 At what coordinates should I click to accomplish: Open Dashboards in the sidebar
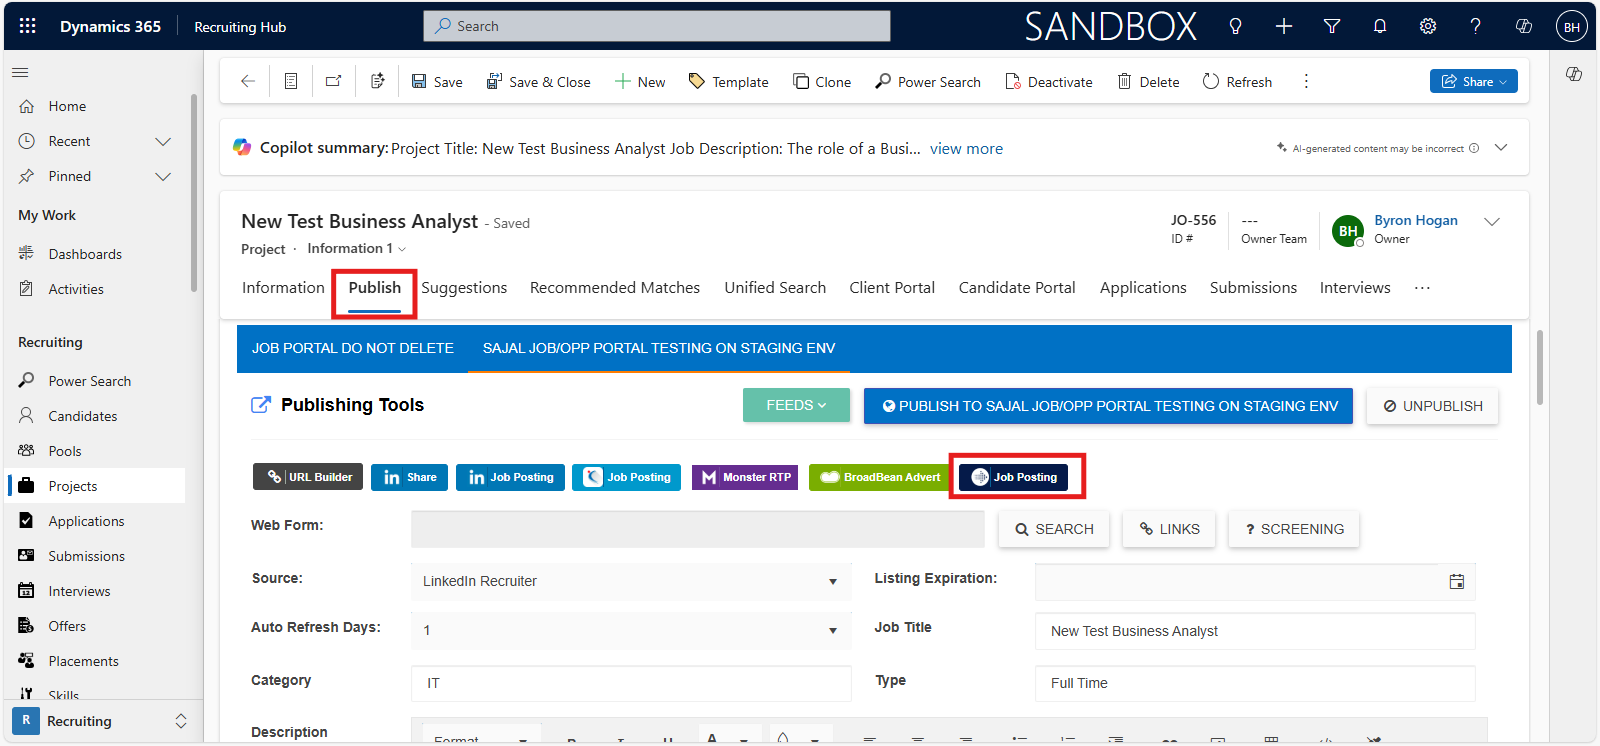pos(85,254)
